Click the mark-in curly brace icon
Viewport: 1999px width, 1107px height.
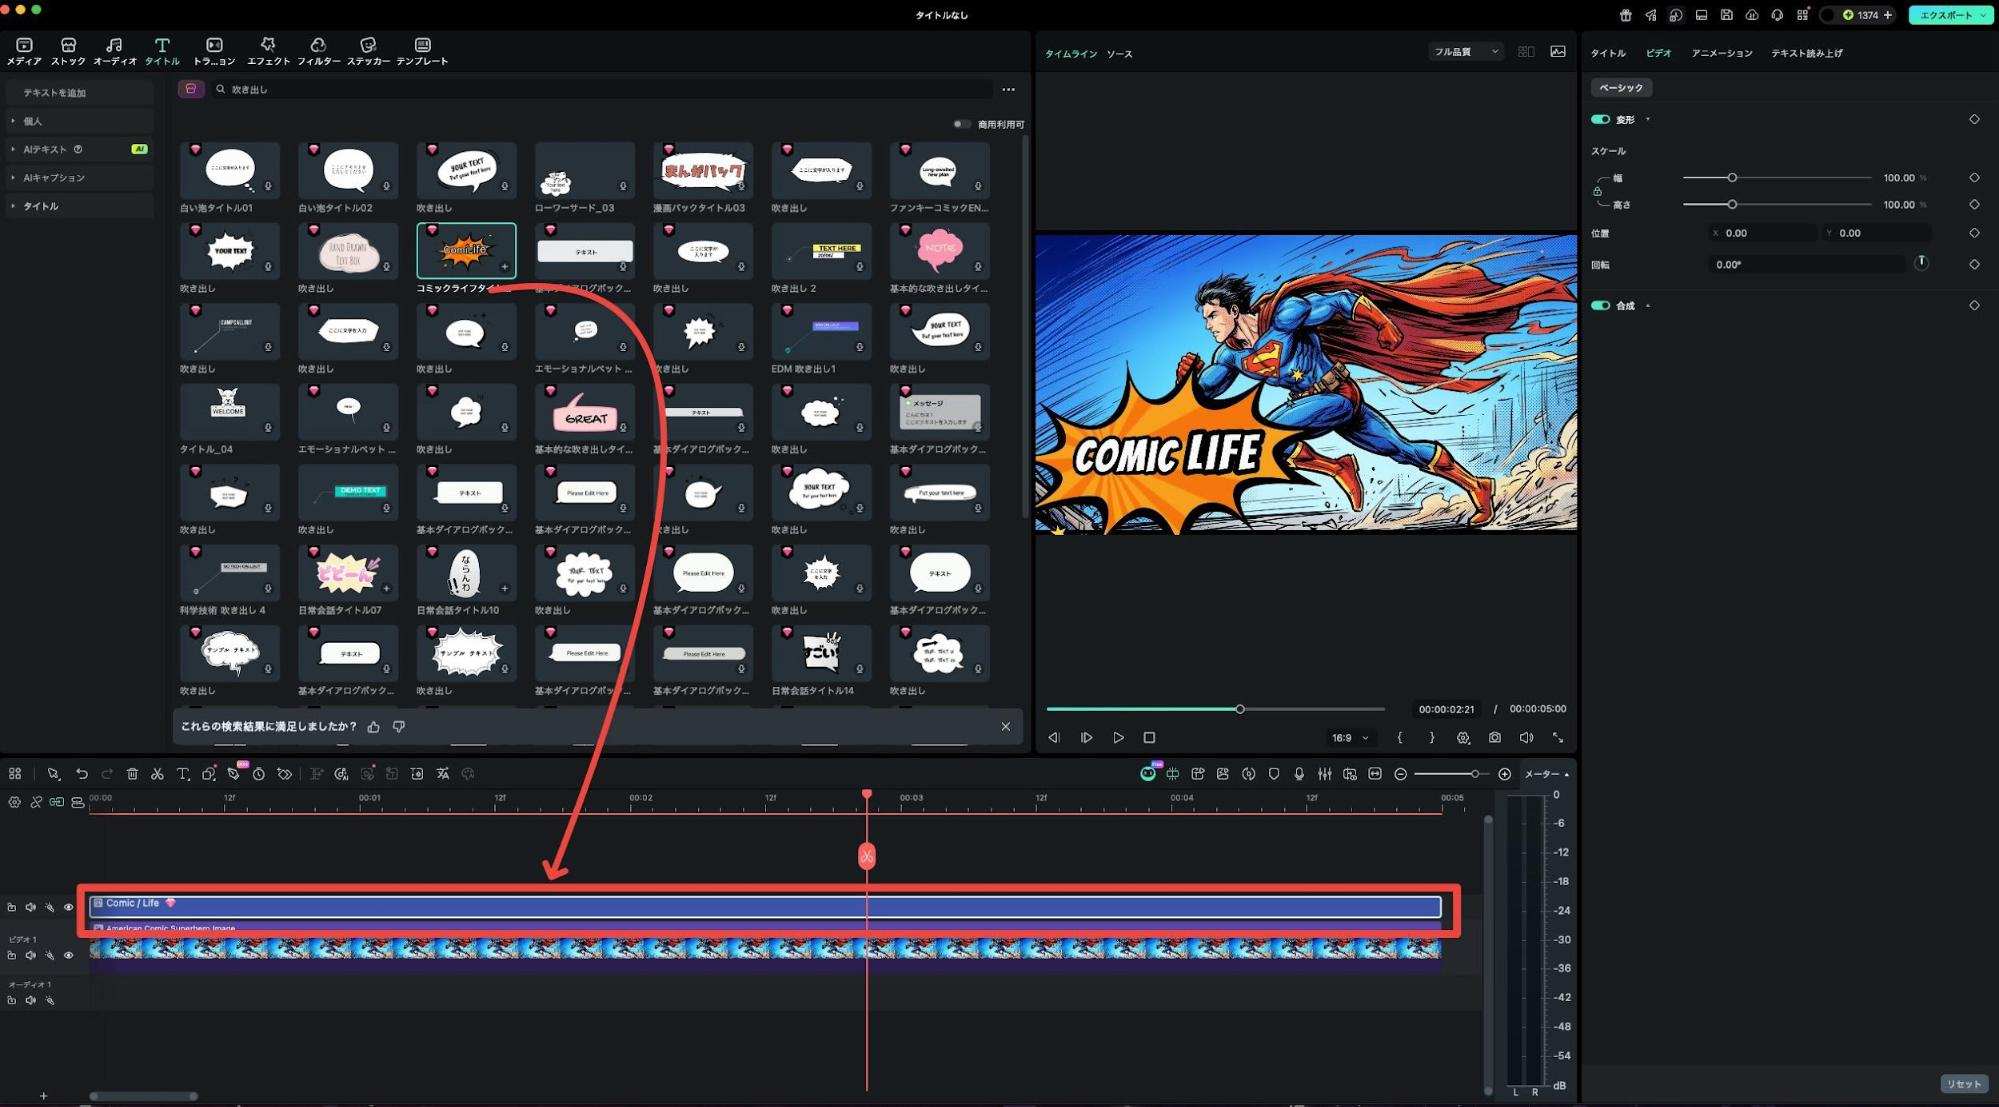click(x=1400, y=738)
